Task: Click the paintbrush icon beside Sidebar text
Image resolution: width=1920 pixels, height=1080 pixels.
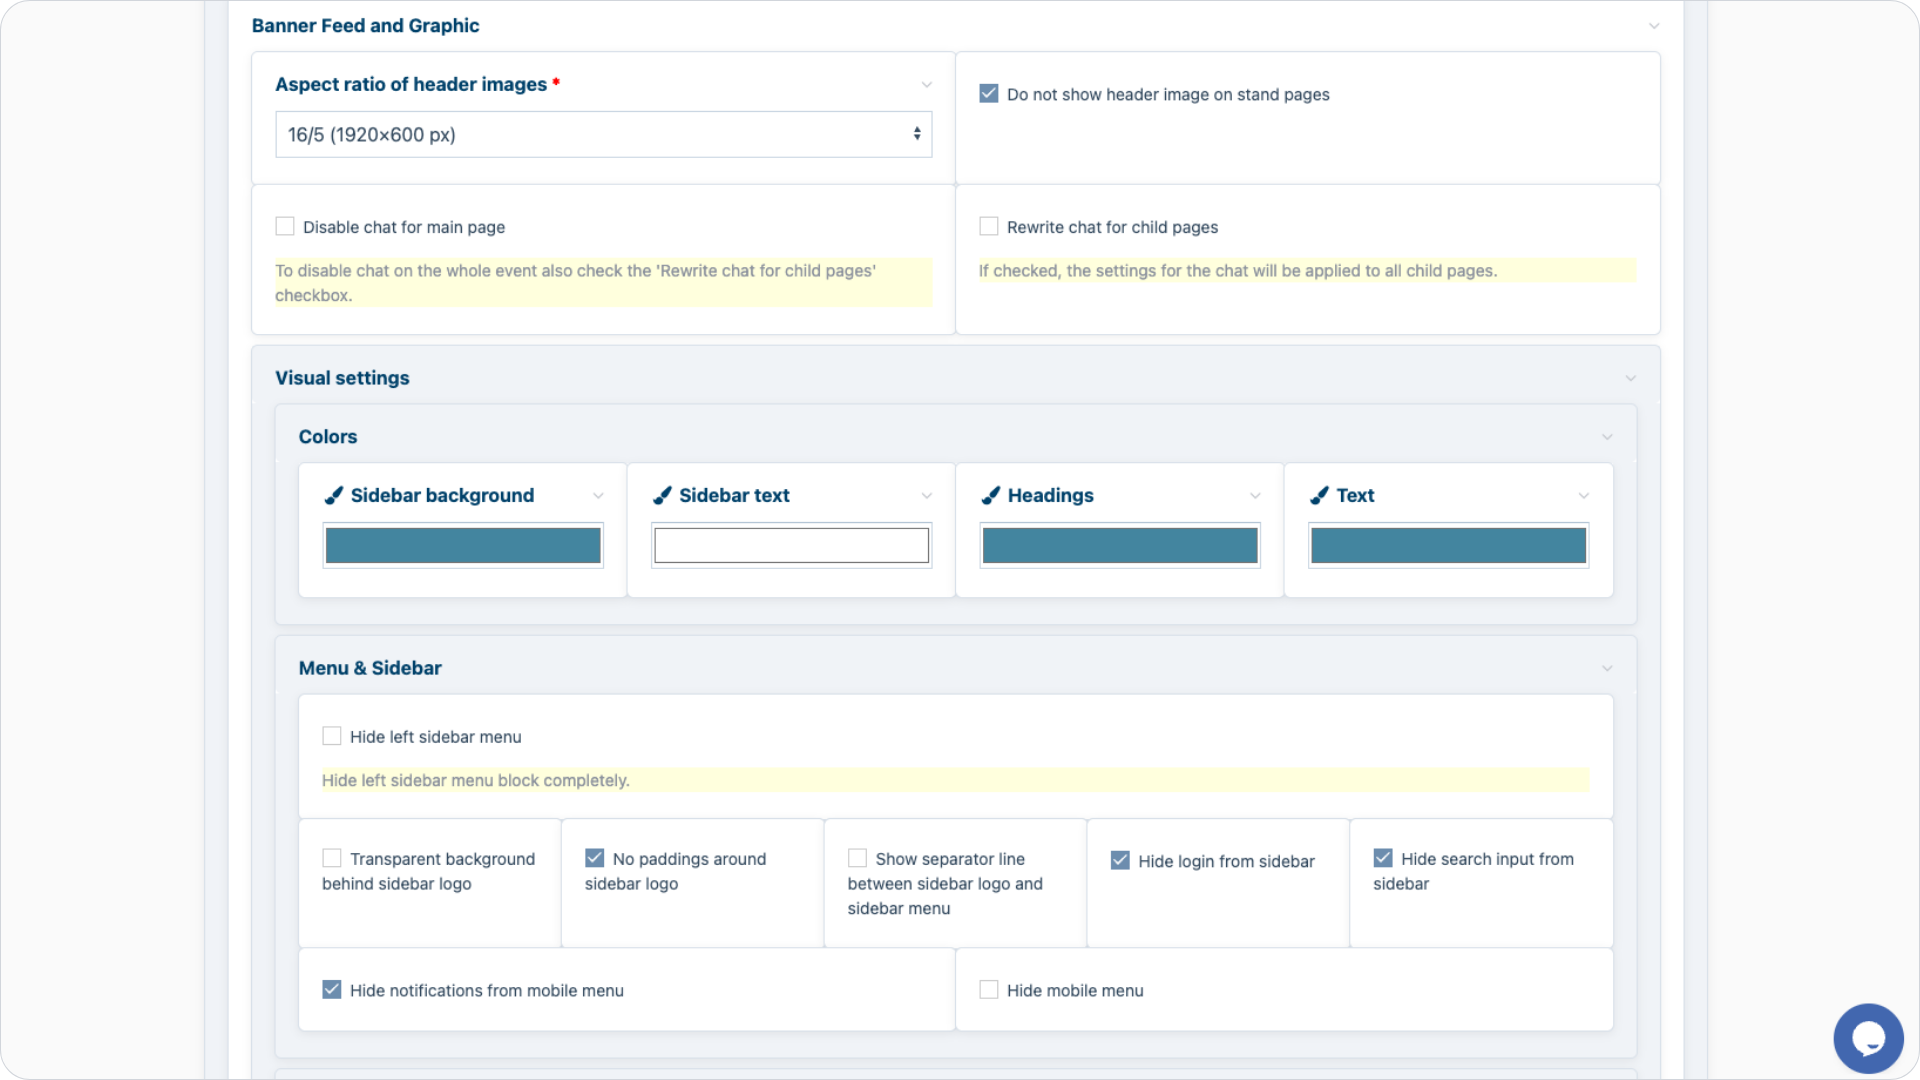Action: coord(662,495)
